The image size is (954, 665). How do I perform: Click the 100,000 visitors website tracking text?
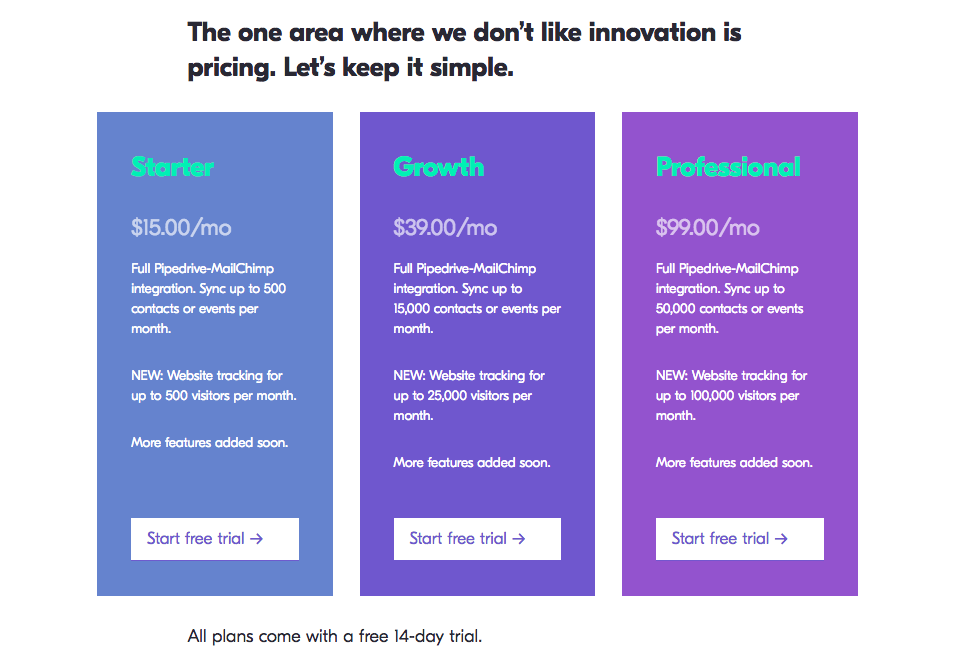(x=731, y=396)
